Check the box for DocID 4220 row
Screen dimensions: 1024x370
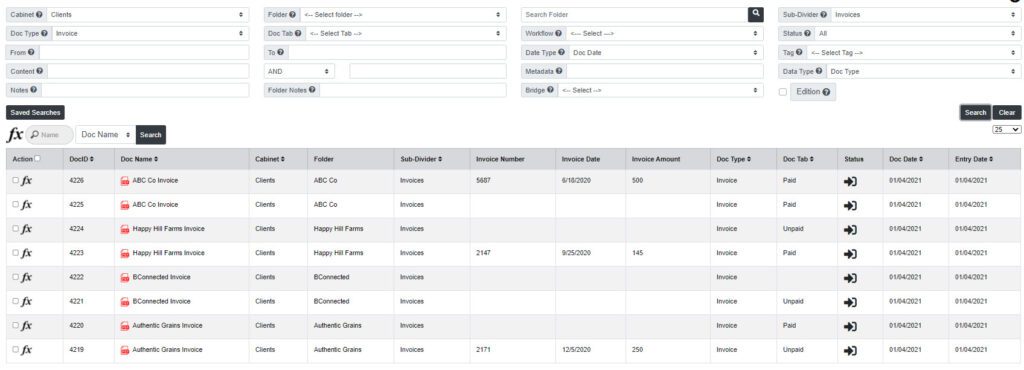pos(16,326)
